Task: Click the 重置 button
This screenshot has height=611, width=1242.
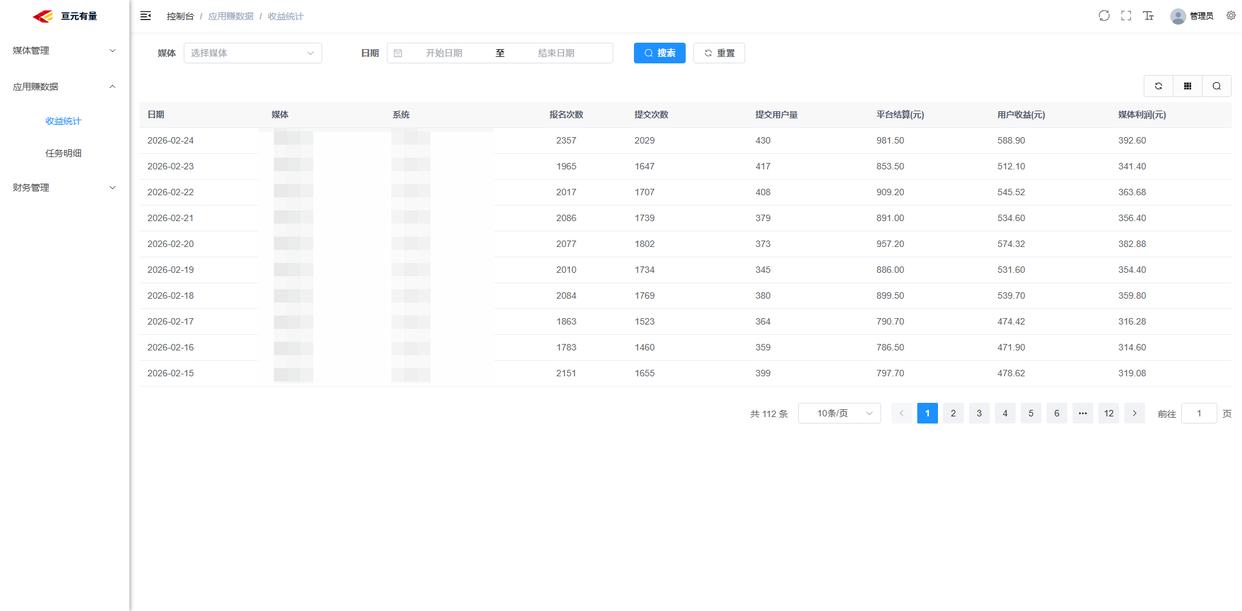Action: (x=719, y=53)
